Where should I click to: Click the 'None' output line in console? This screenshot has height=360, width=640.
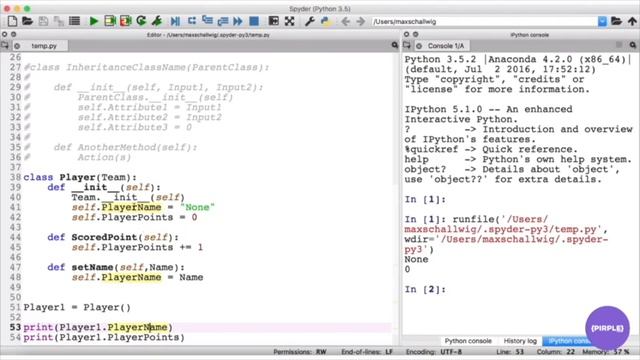click(416, 260)
